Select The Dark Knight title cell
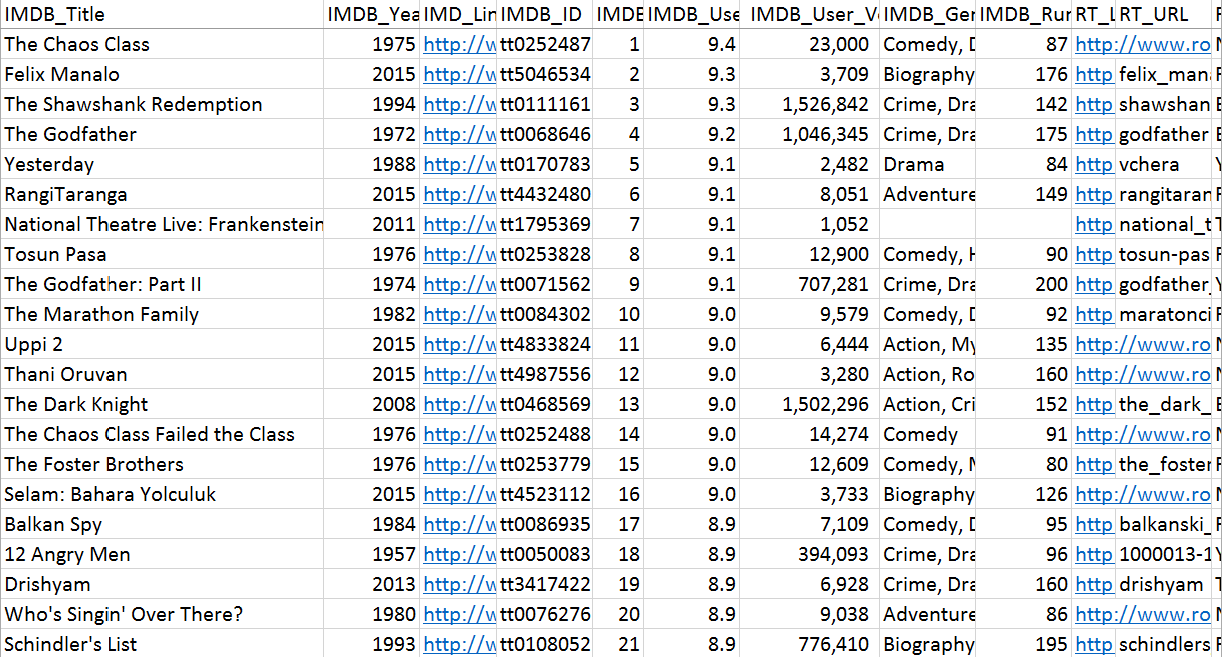The width and height of the screenshot is (1224, 657). pyautogui.click(x=163, y=404)
